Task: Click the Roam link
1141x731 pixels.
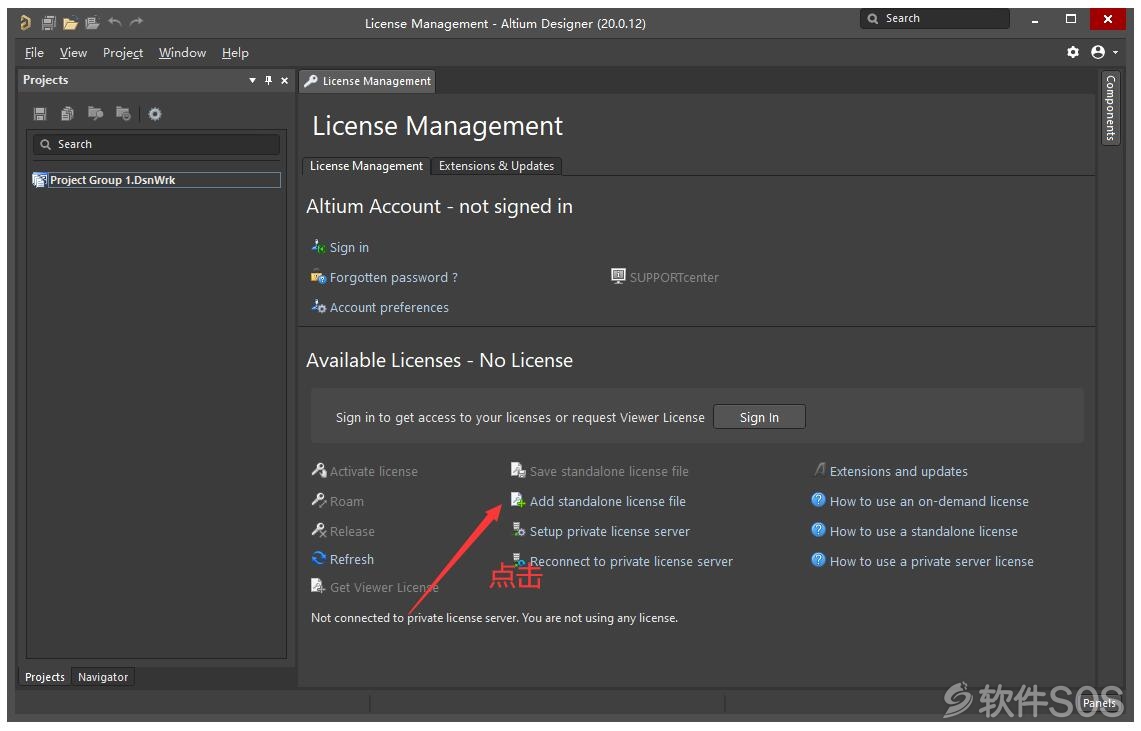Action: coord(346,501)
